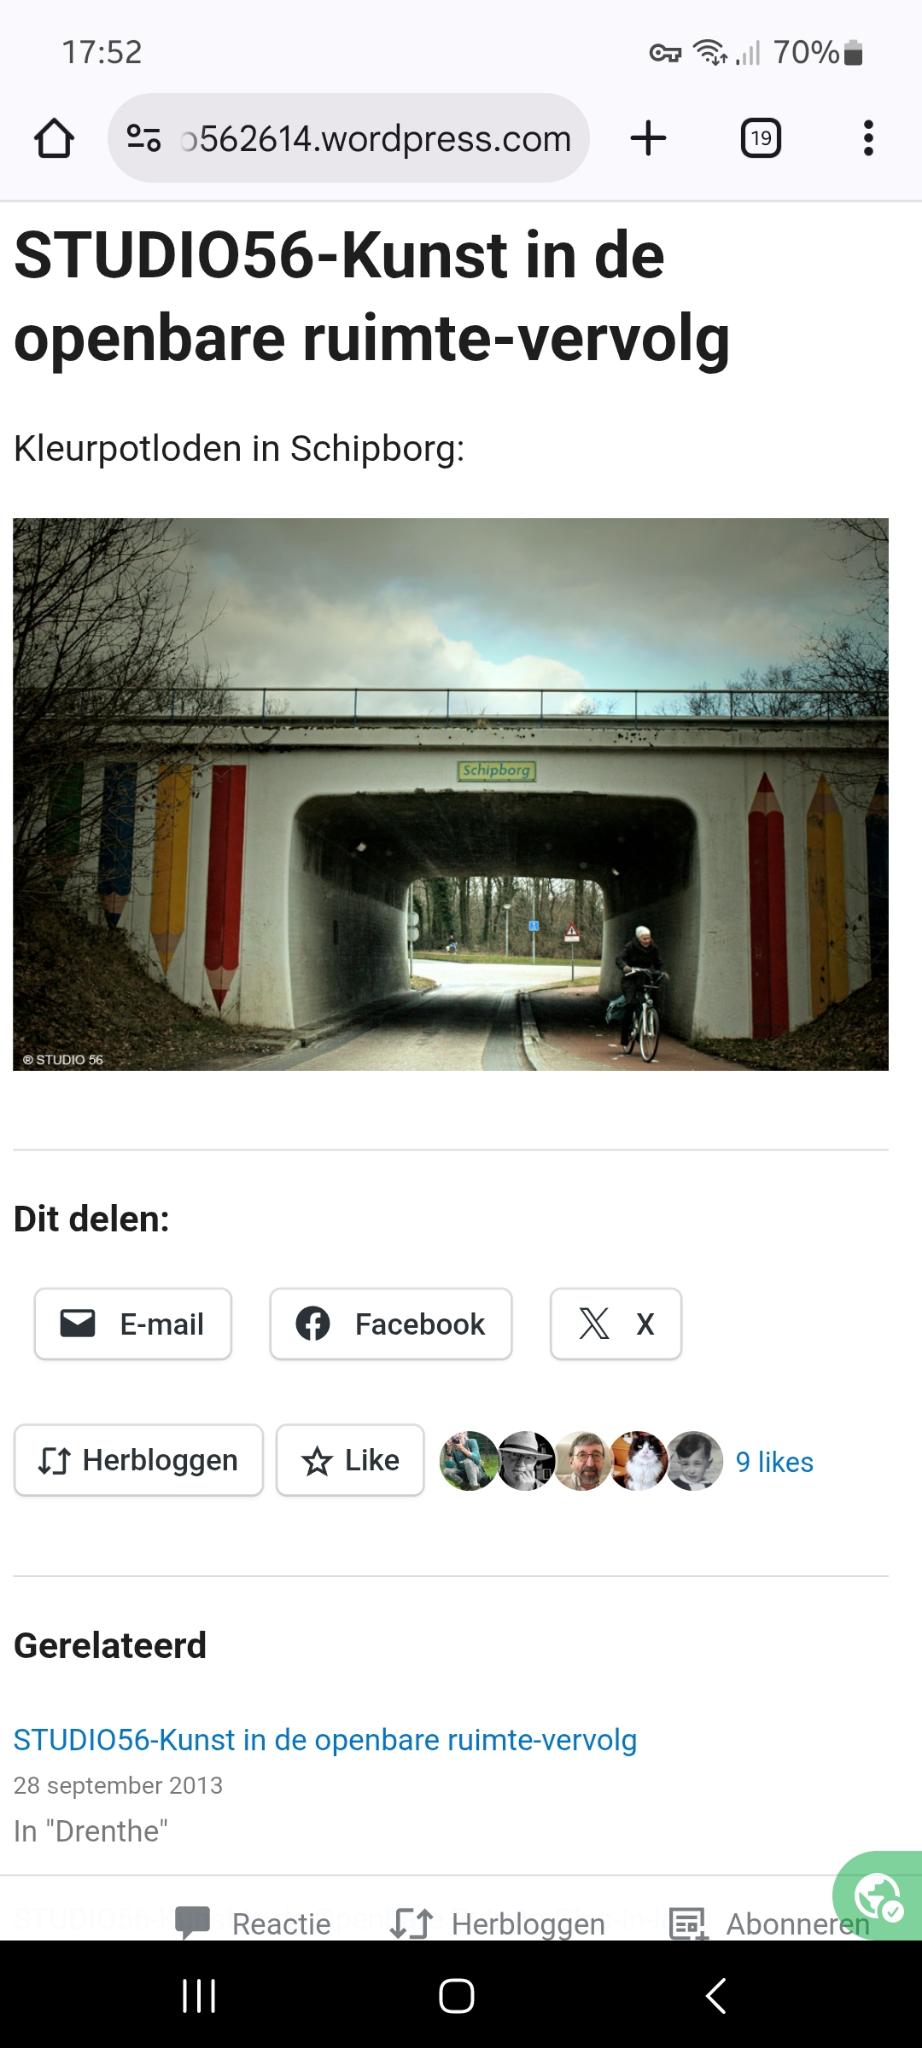Open the Schipborg tunnel photo
Viewport: 922px width, 2048px height.
pos(450,794)
